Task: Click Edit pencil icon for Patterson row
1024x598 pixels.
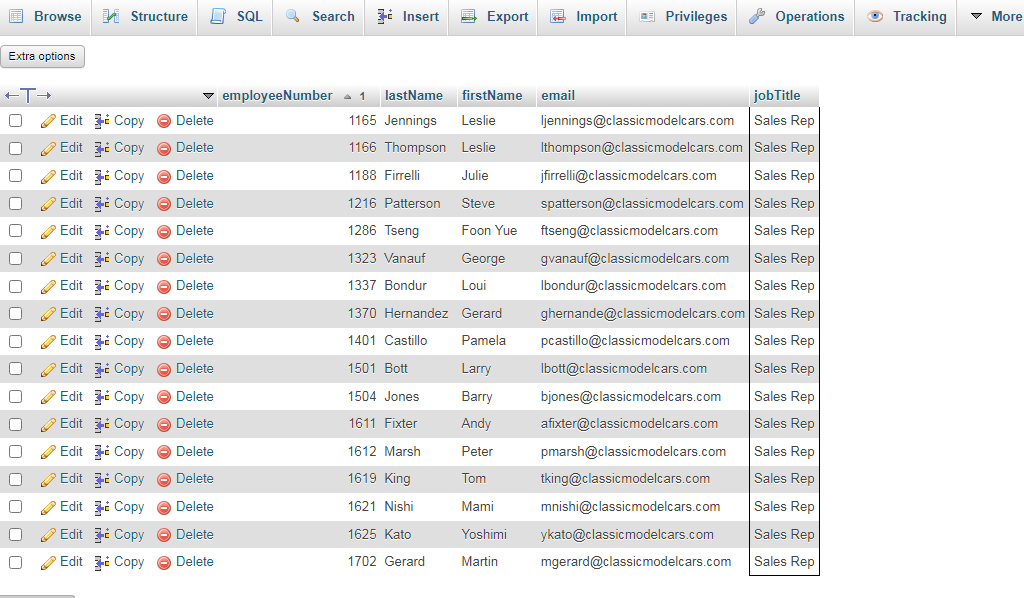Action: pos(48,204)
